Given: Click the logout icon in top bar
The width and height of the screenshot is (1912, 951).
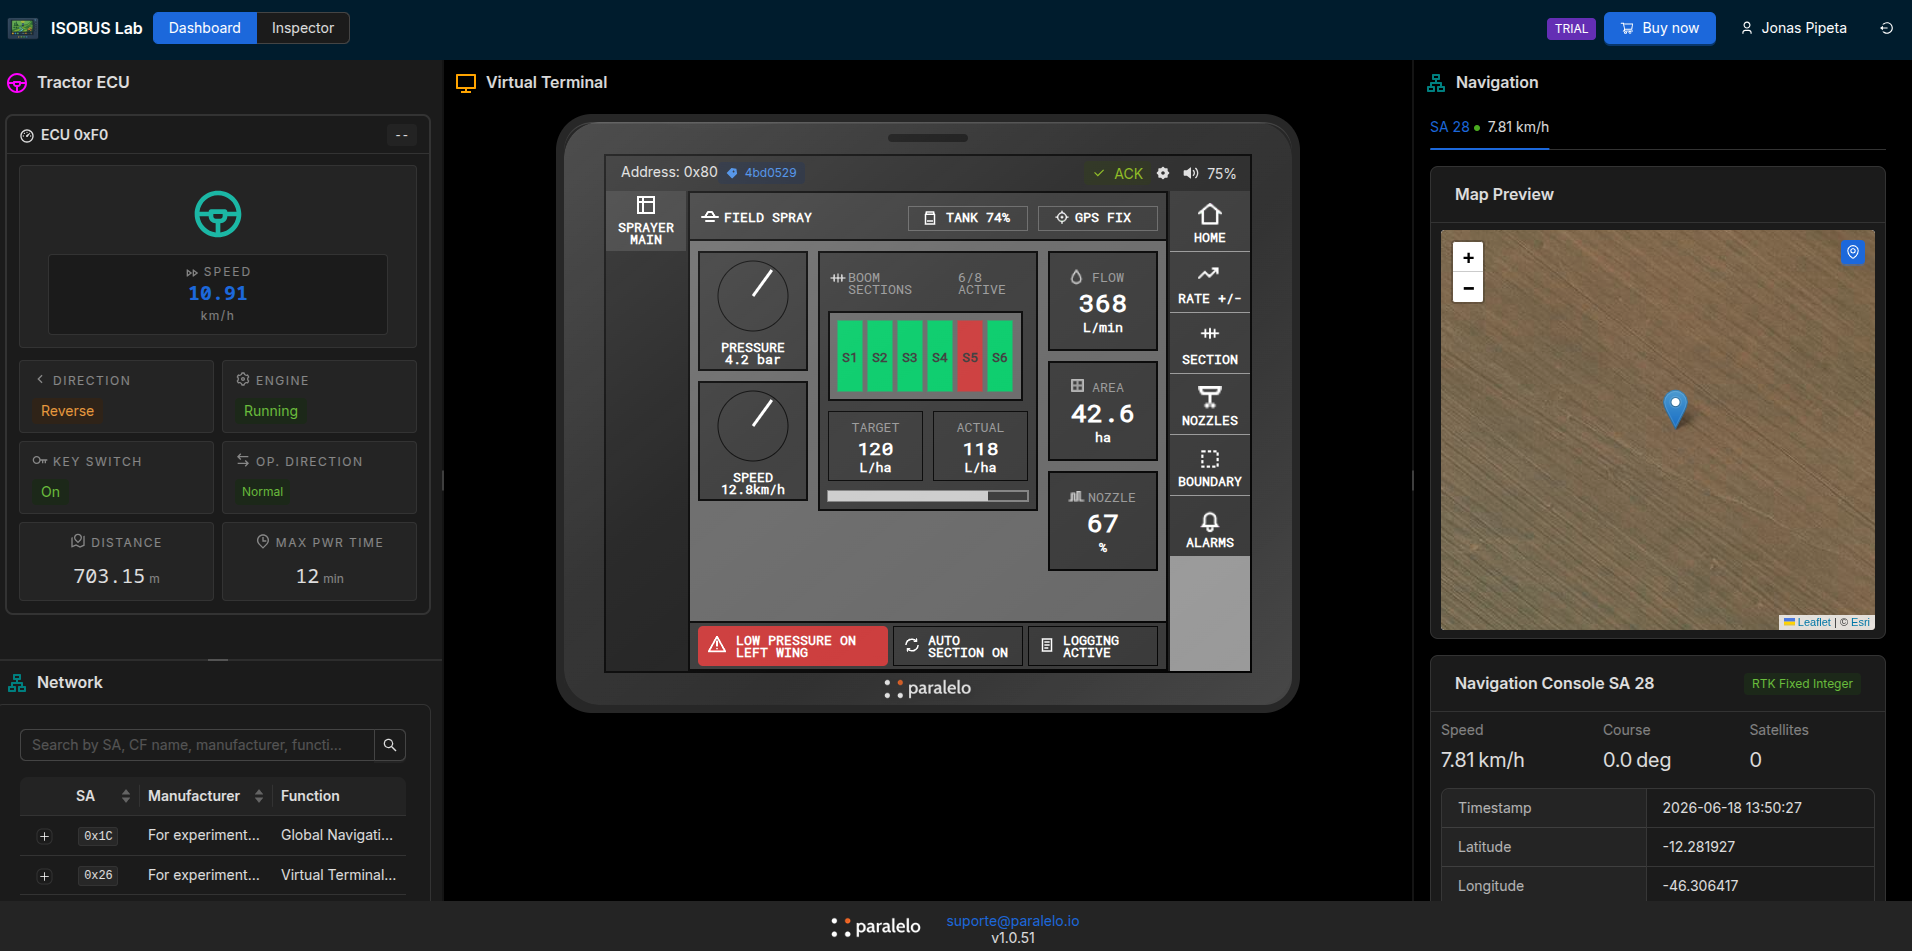Looking at the screenshot, I should pyautogui.click(x=1886, y=28).
